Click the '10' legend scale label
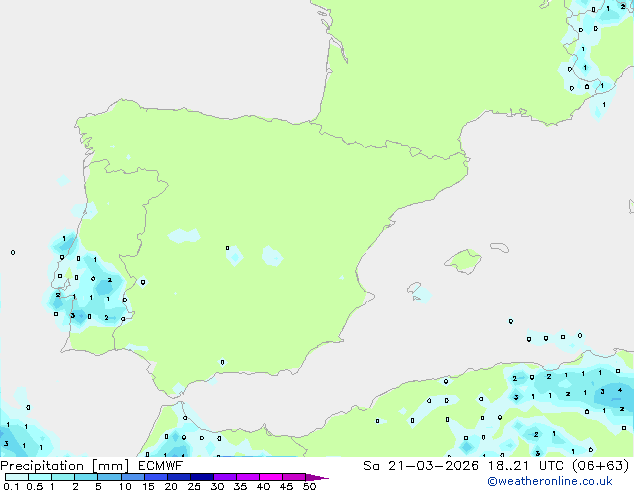 pos(125,486)
